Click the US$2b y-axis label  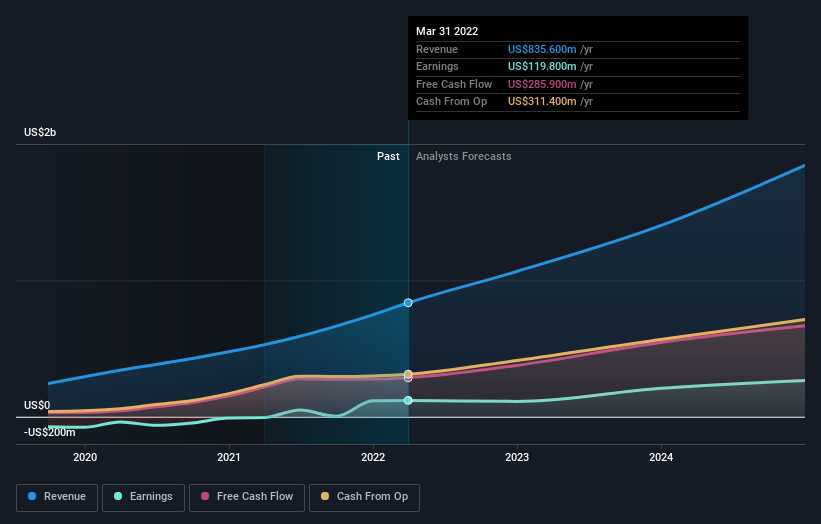click(x=40, y=132)
